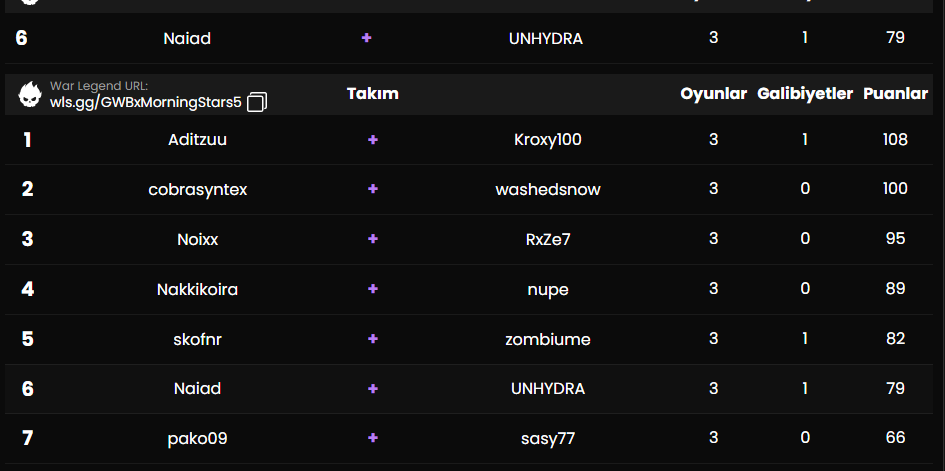
Task: Select player name RxZe7
Action: 548,240
